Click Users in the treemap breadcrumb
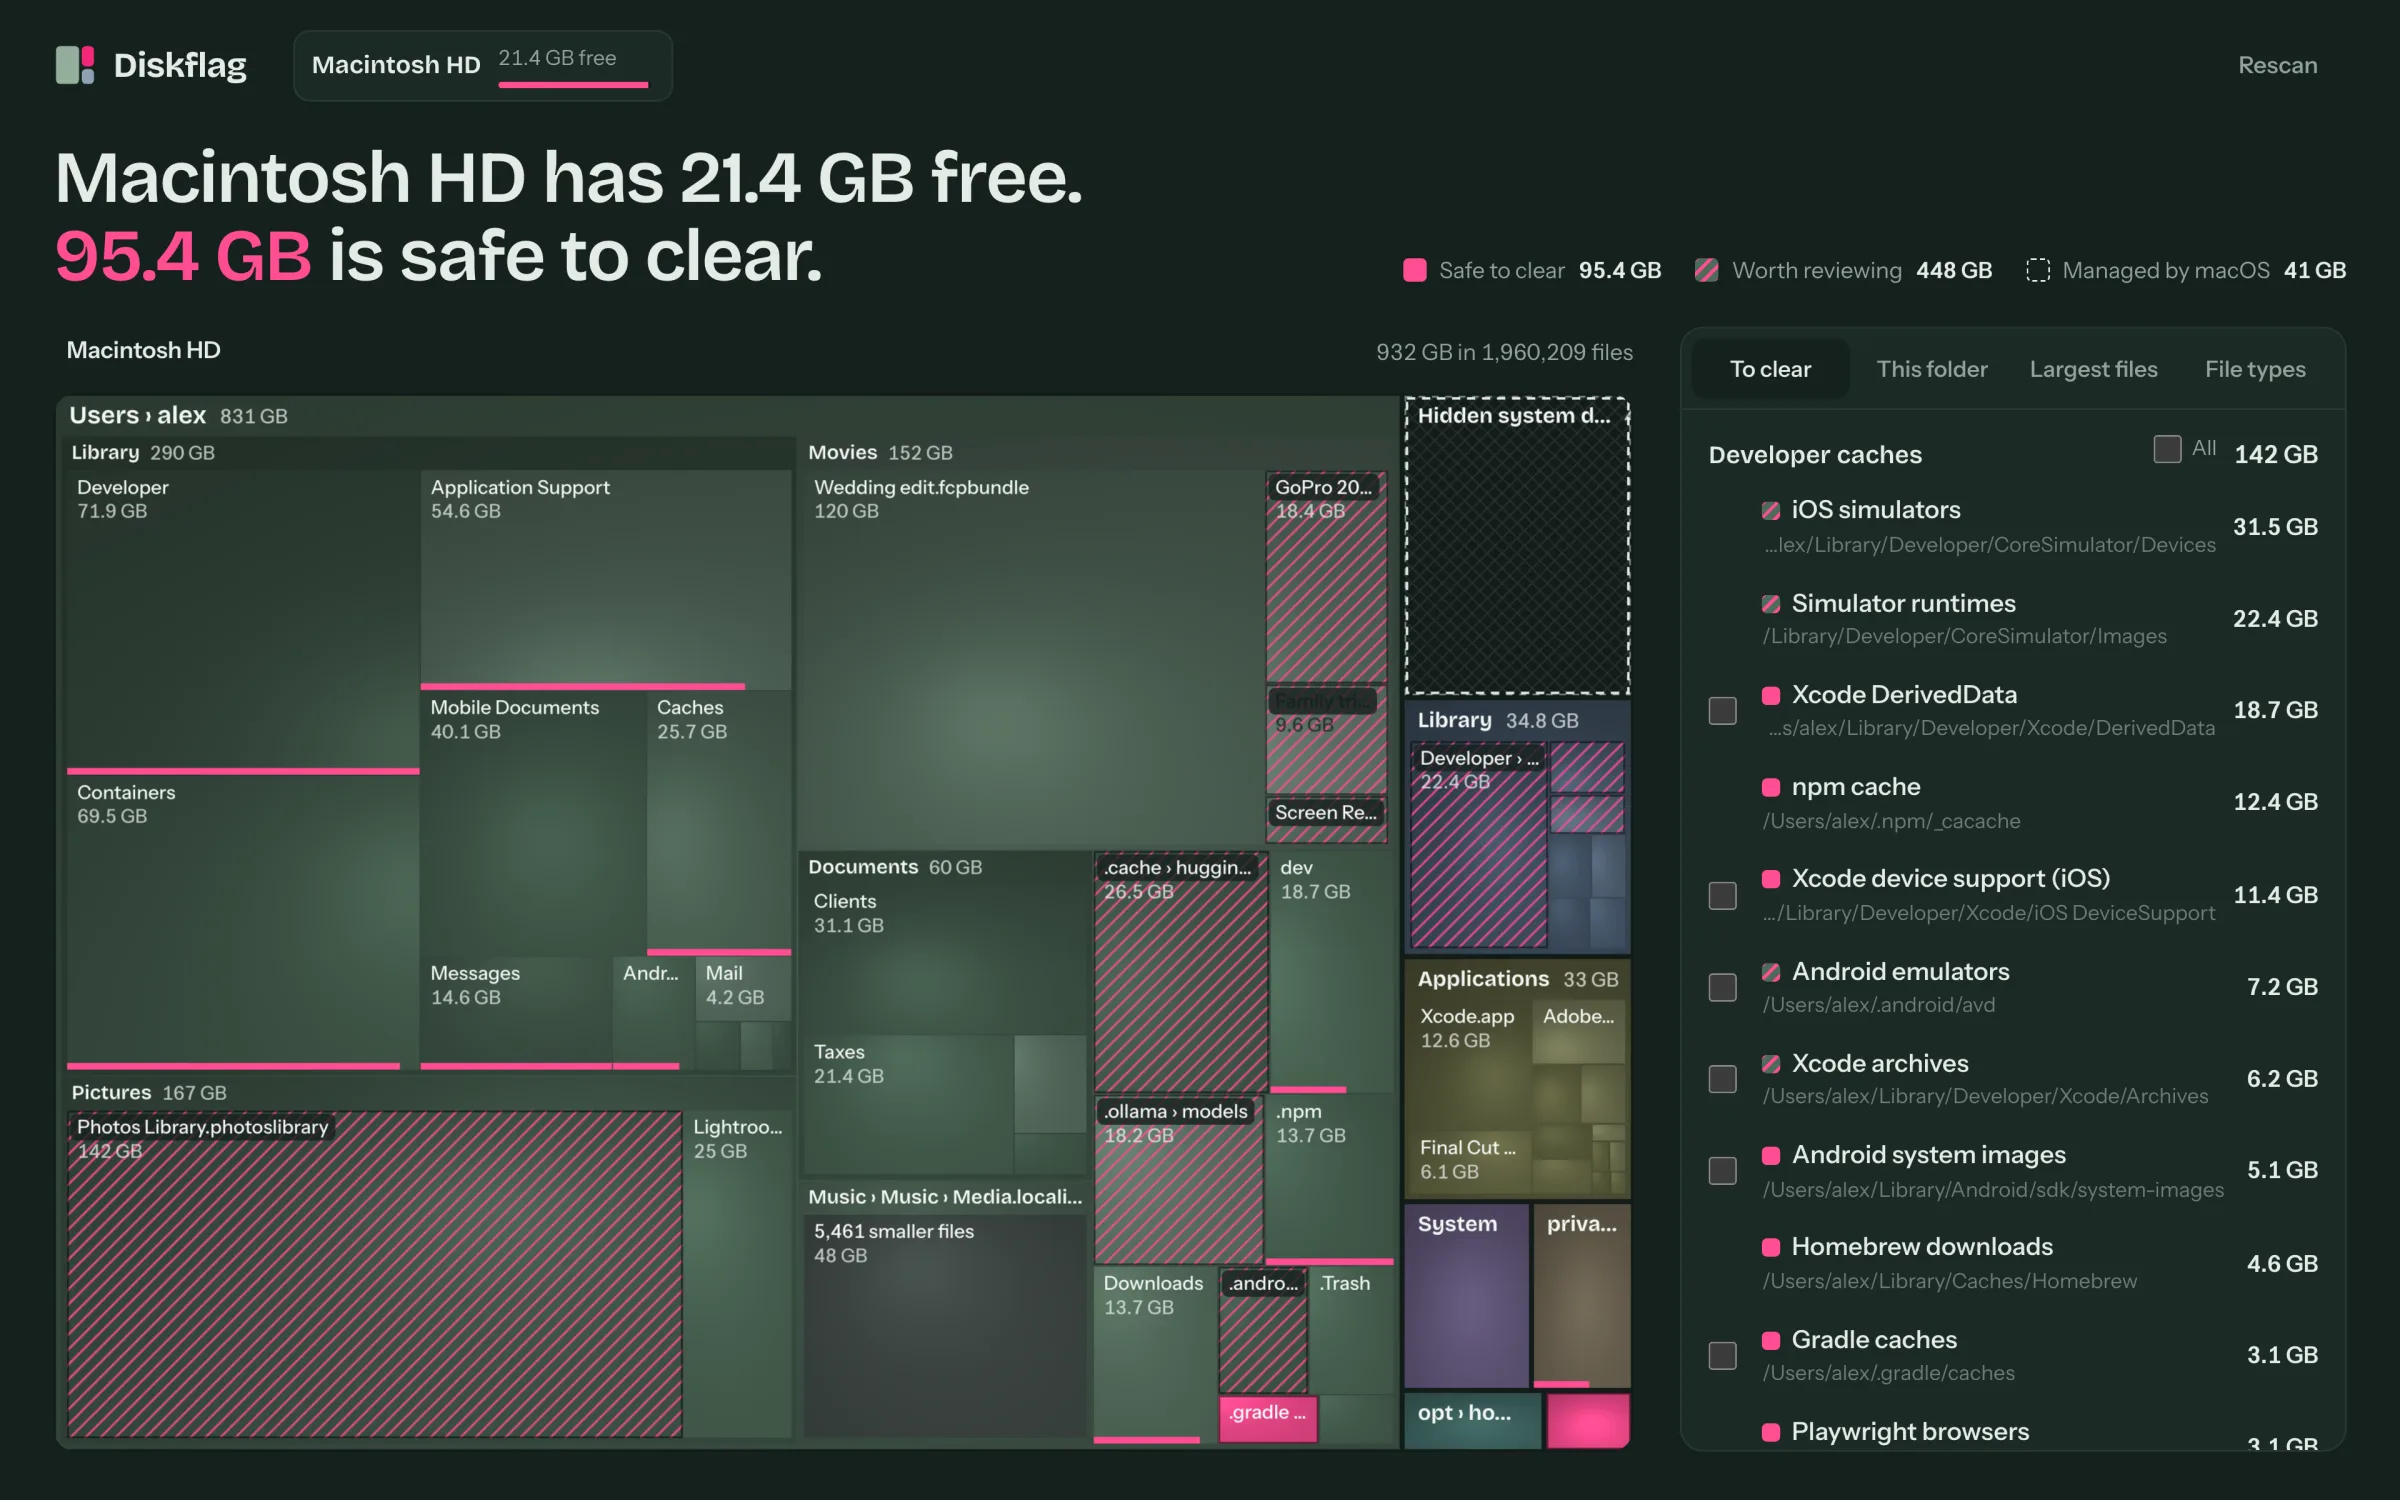Image resolution: width=2400 pixels, height=1500 pixels. point(104,415)
